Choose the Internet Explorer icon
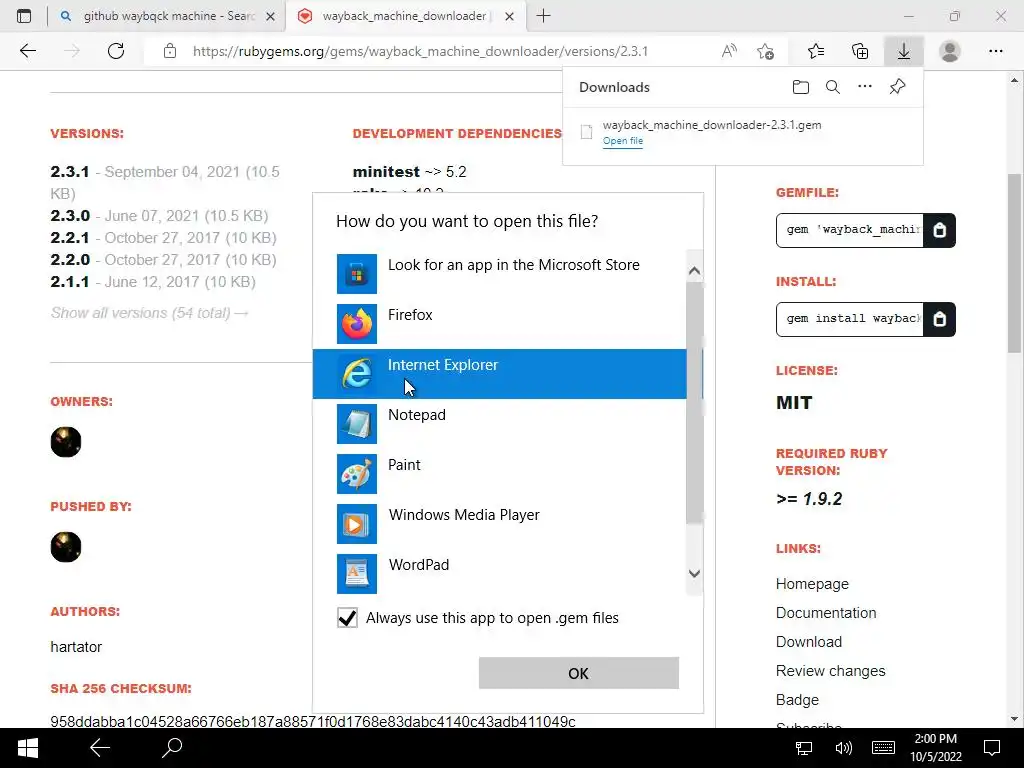The height and width of the screenshot is (768, 1024). 357,374
